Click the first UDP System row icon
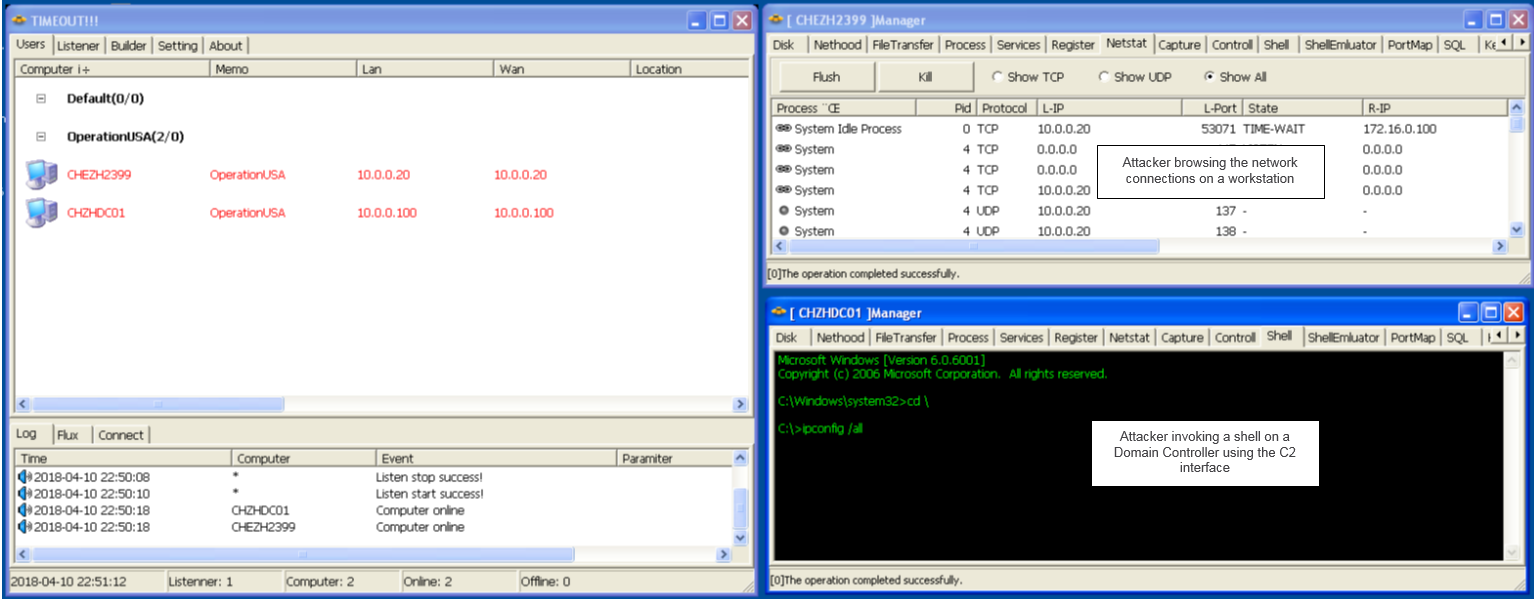Image resolution: width=1535 pixels, height=599 pixels. pyautogui.click(x=783, y=211)
